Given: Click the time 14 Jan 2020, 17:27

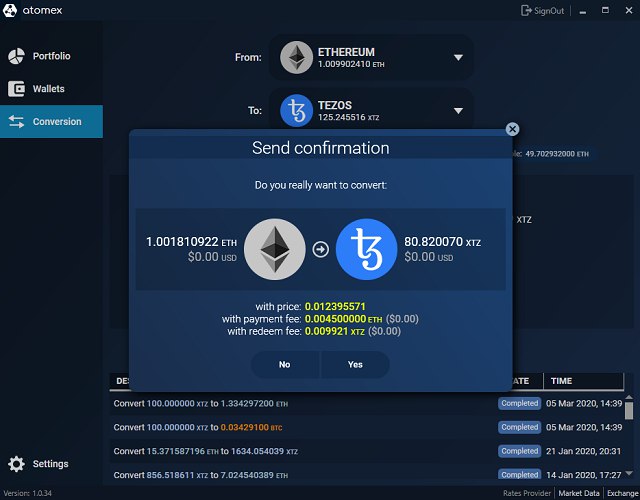Looking at the screenshot, I should (584, 475).
